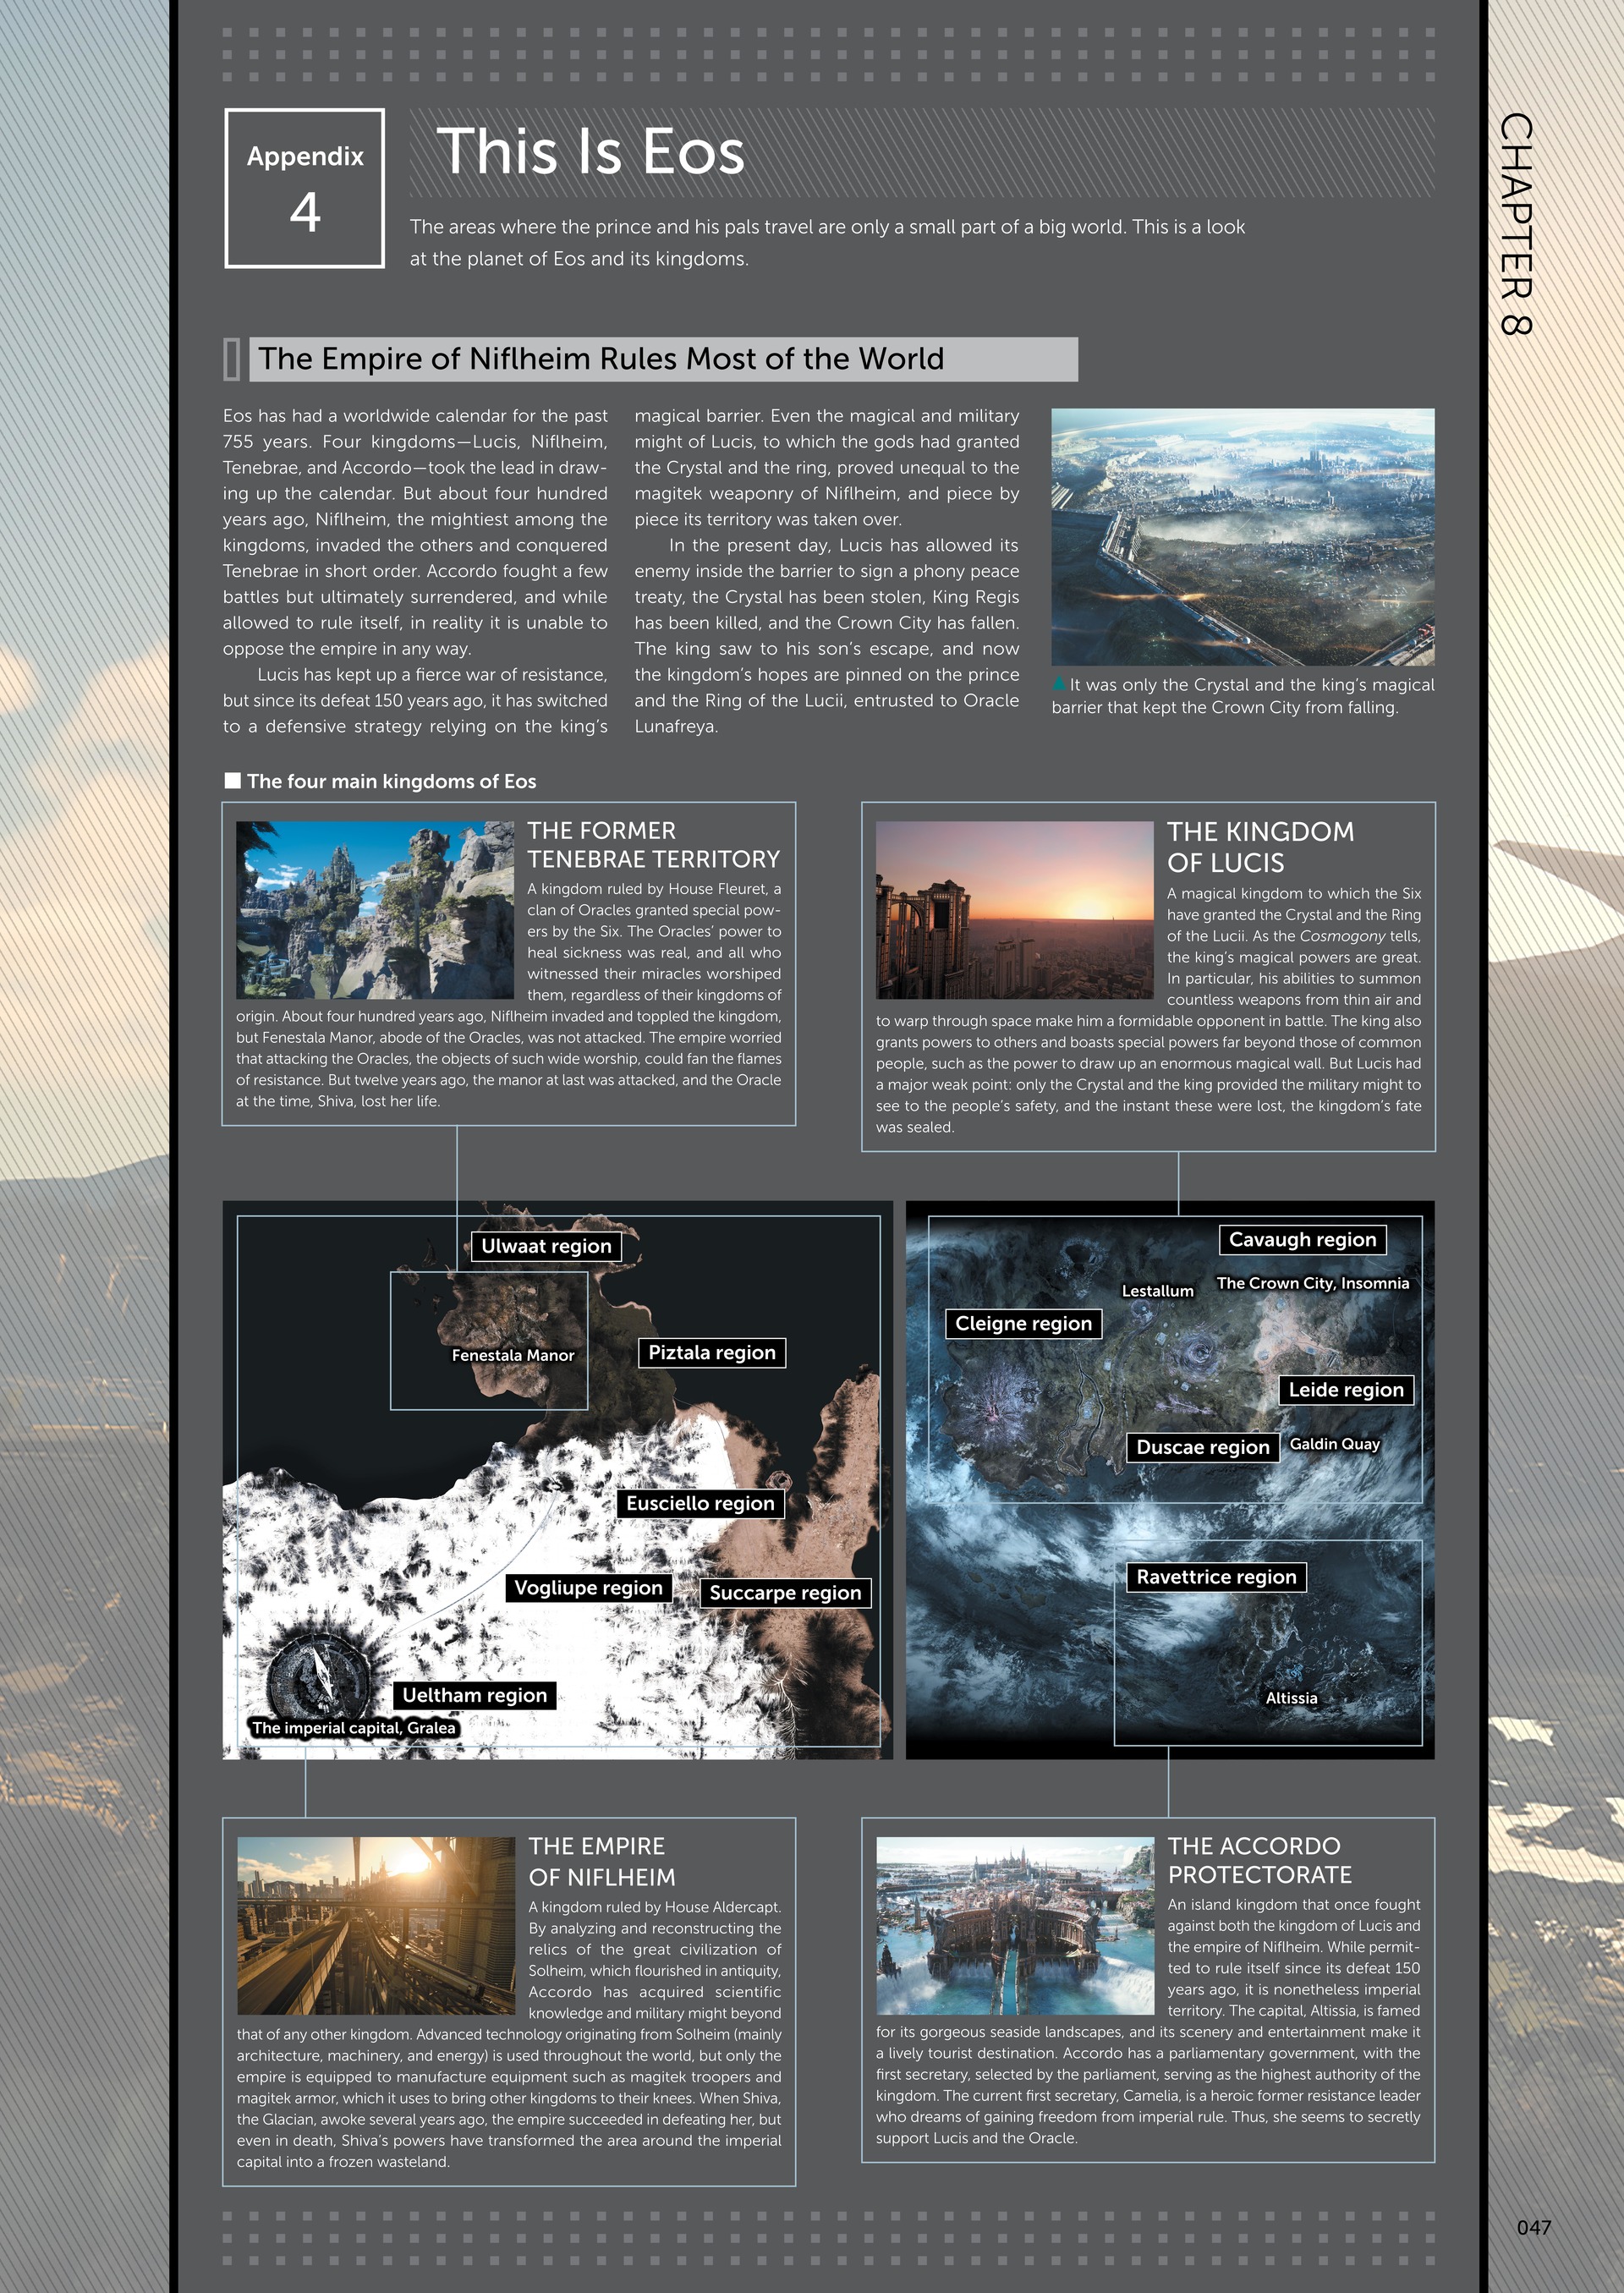This screenshot has height=2293, width=1624.
Task: Click the paragraph starting "Eos has had a worldwide calendar"
Action: [x=415, y=532]
